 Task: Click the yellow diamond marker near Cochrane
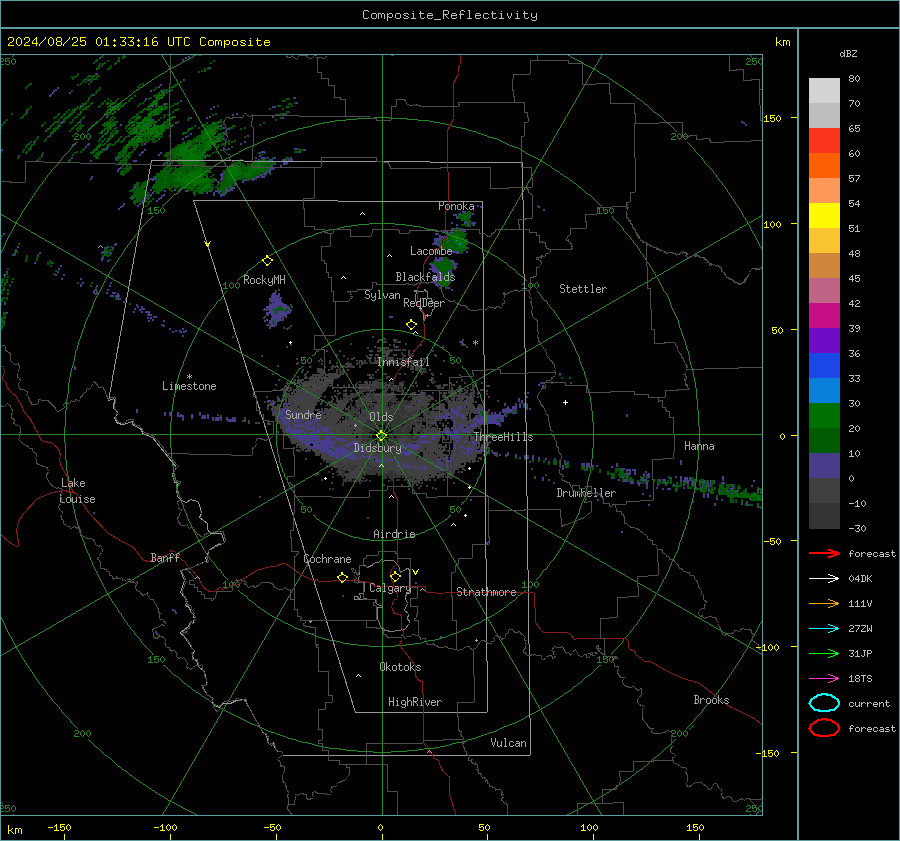click(343, 577)
